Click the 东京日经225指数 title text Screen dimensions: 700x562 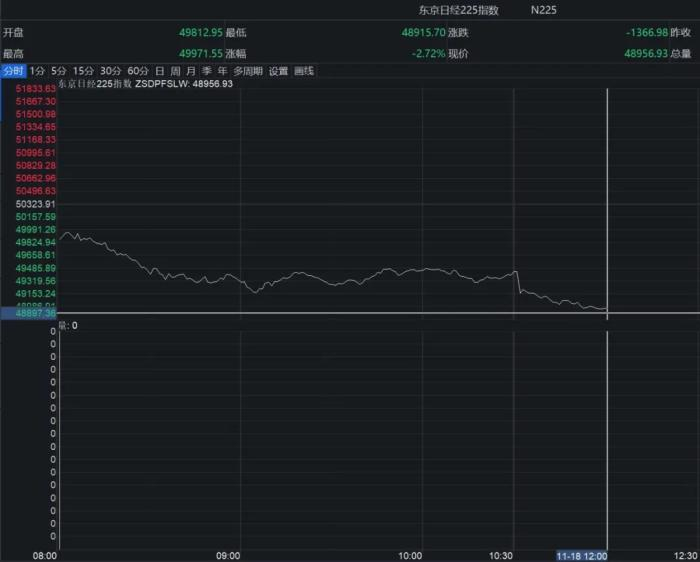458,10
